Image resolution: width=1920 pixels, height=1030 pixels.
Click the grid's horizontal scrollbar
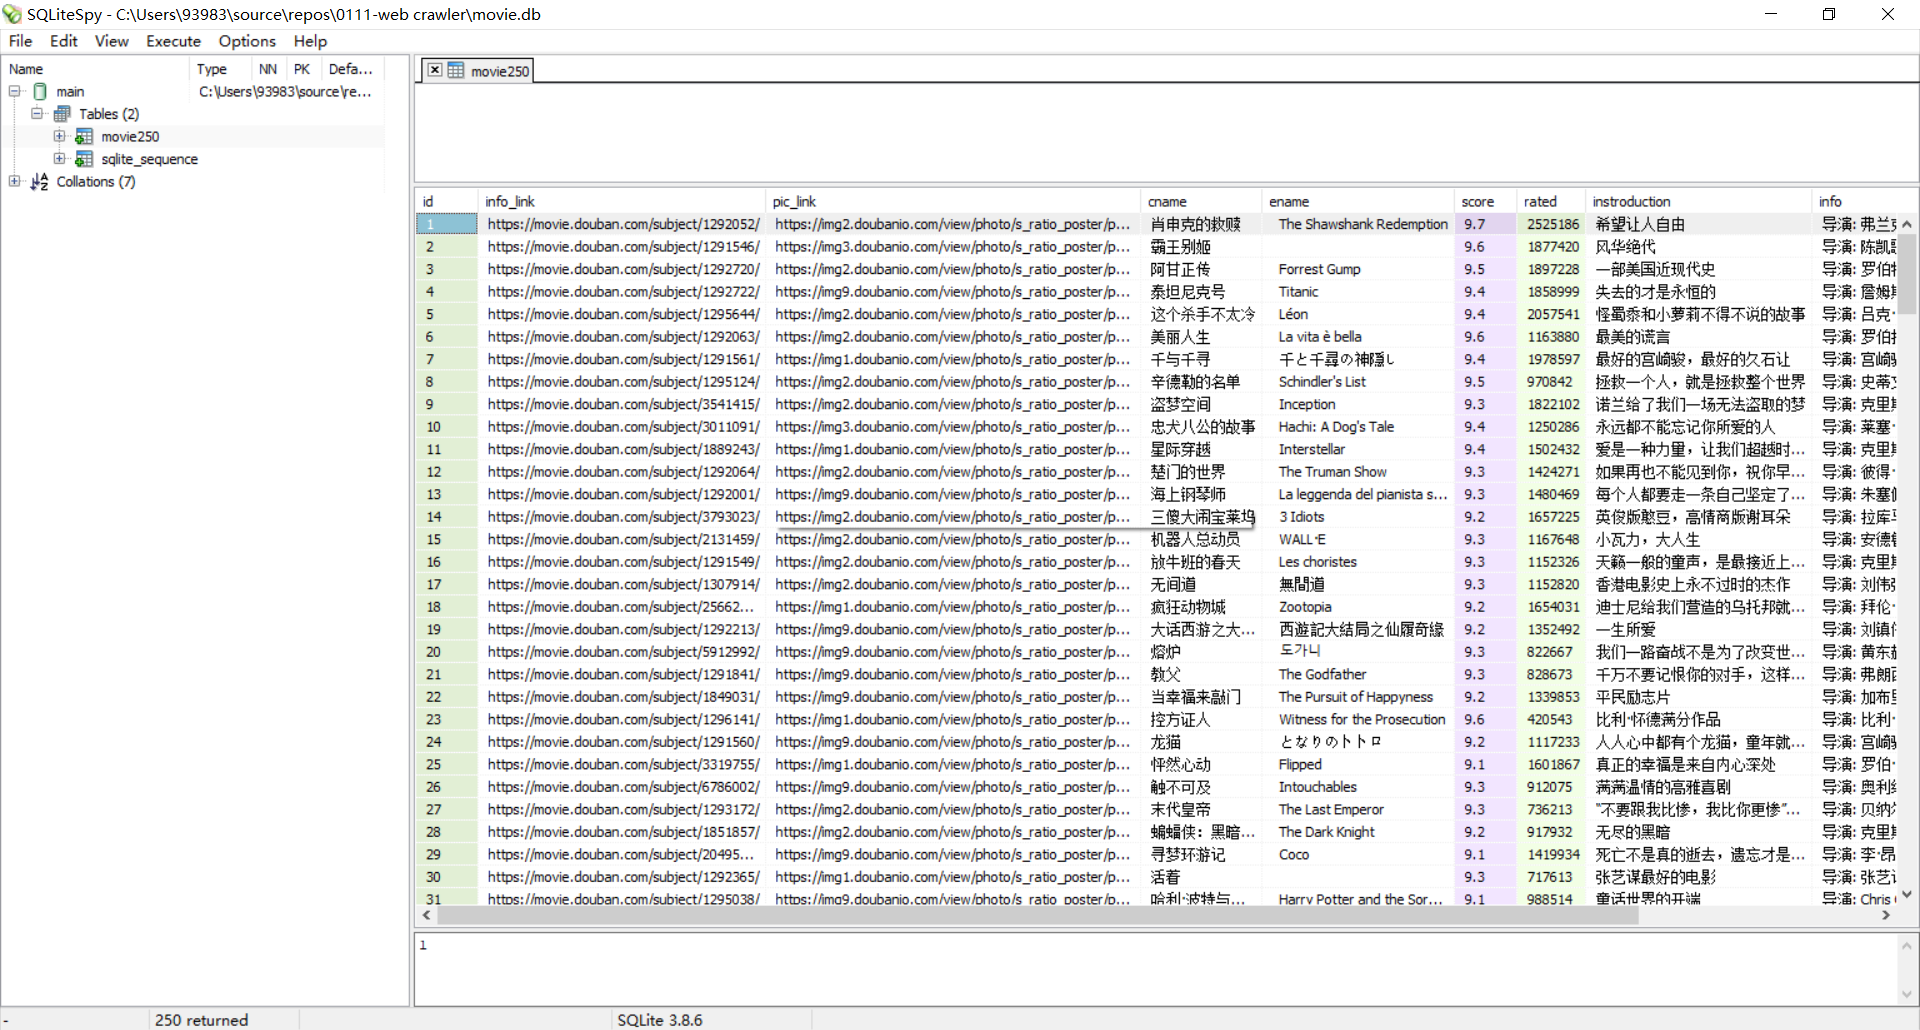coord(1156,915)
